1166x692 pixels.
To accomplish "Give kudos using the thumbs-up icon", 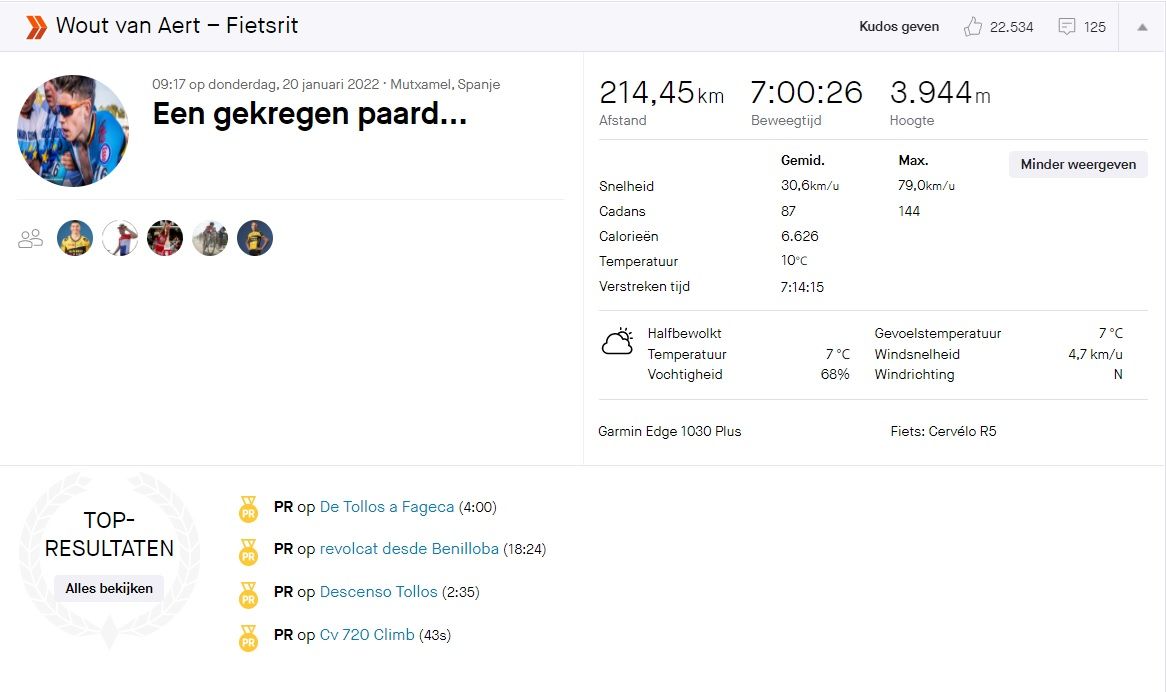I will pyautogui.click(x=972, y=26).
